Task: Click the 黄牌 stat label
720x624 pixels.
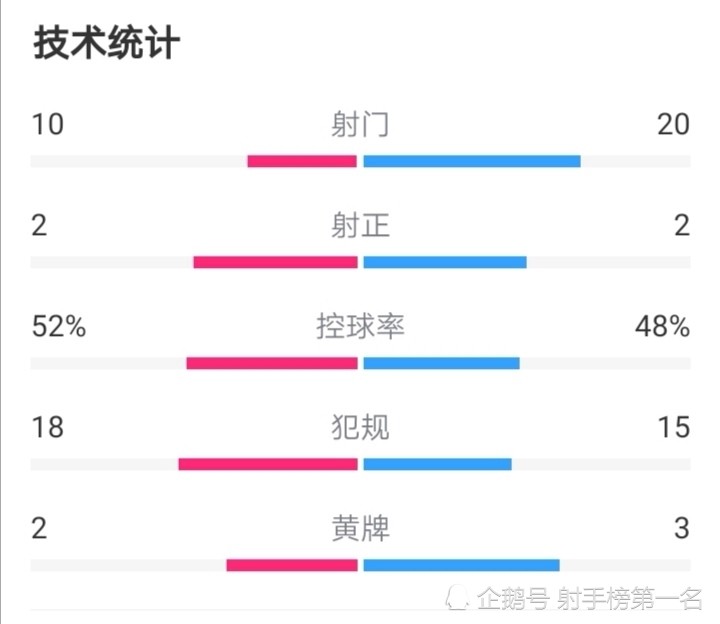Action: tap(360, 528)
